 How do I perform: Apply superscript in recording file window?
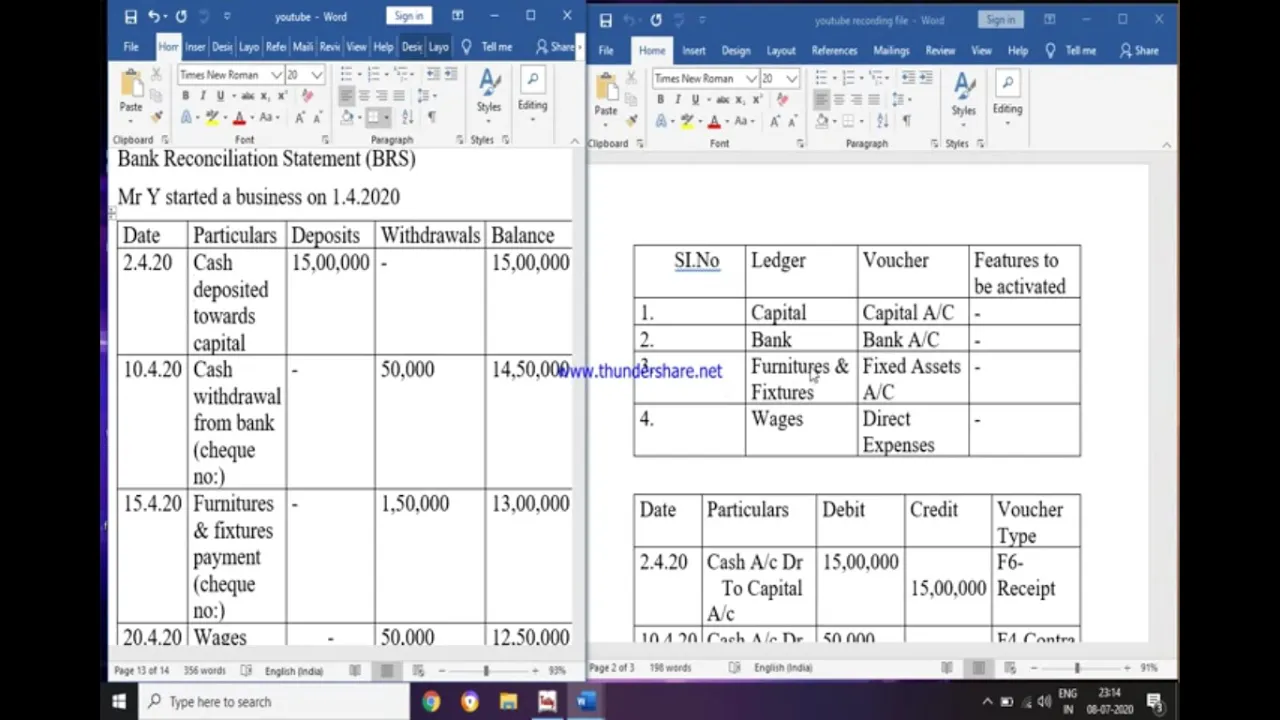tap(757, 100)
